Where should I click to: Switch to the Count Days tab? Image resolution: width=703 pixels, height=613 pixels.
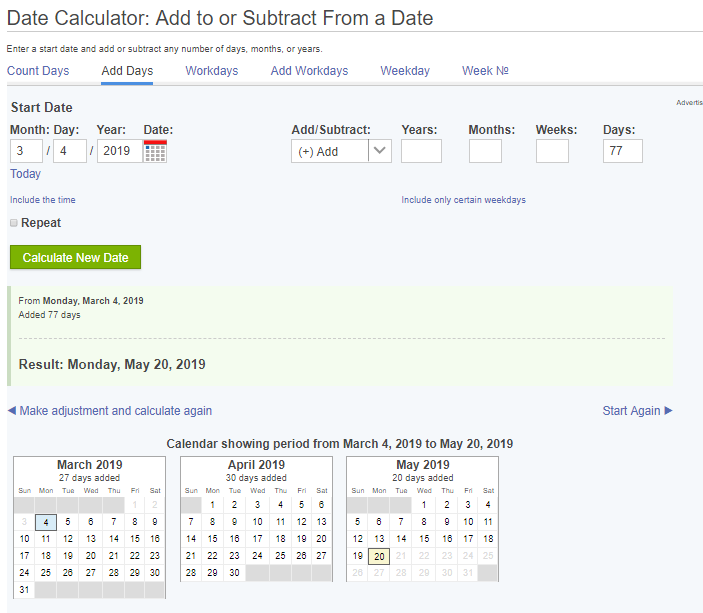click(38, 71)
